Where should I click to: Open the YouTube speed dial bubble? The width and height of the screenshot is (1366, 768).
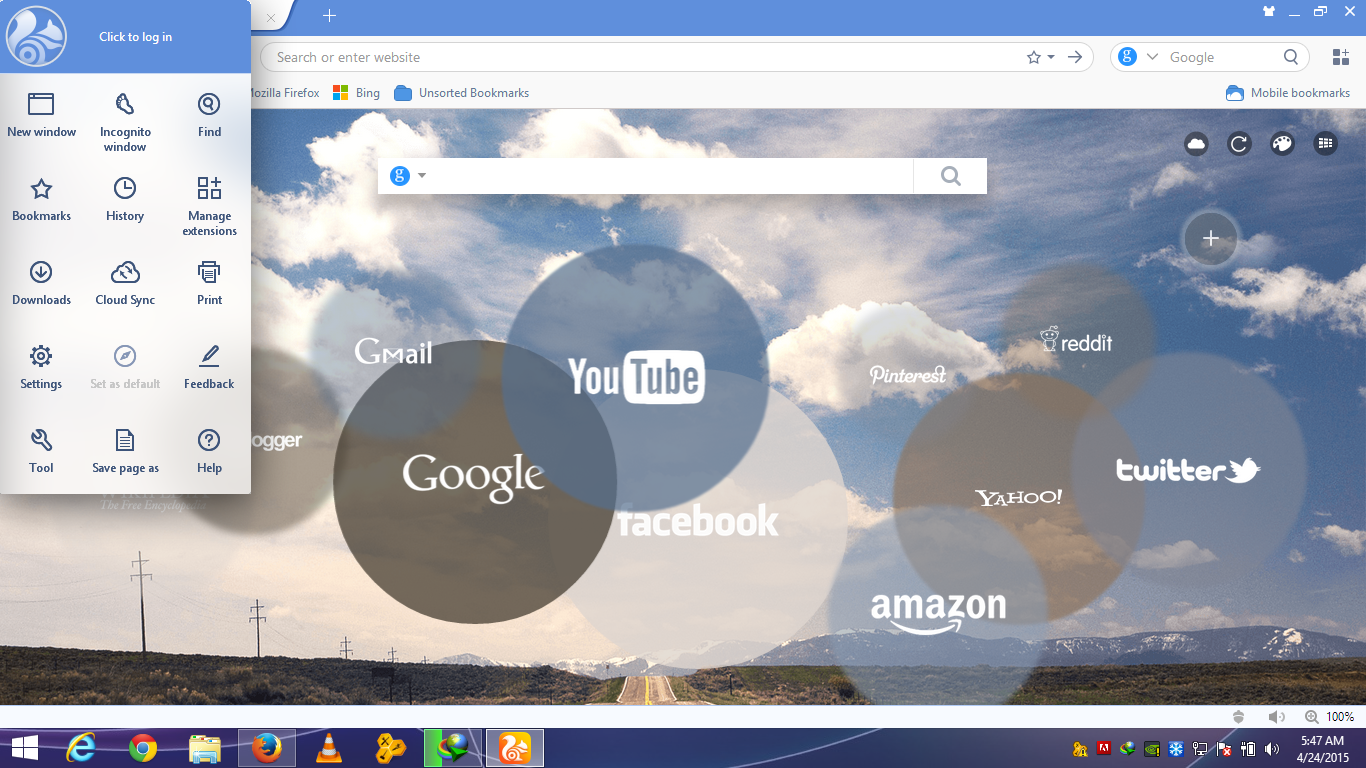636,377
